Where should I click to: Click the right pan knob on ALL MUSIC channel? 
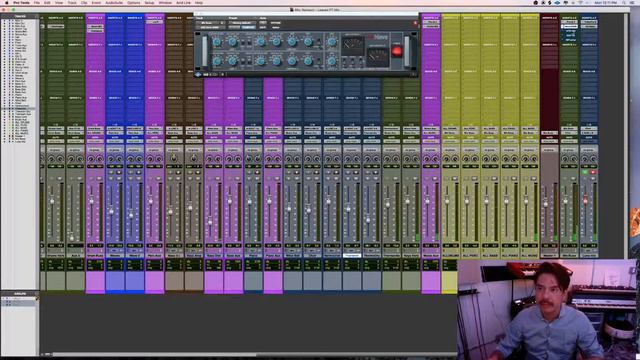(x=535, y=158)
